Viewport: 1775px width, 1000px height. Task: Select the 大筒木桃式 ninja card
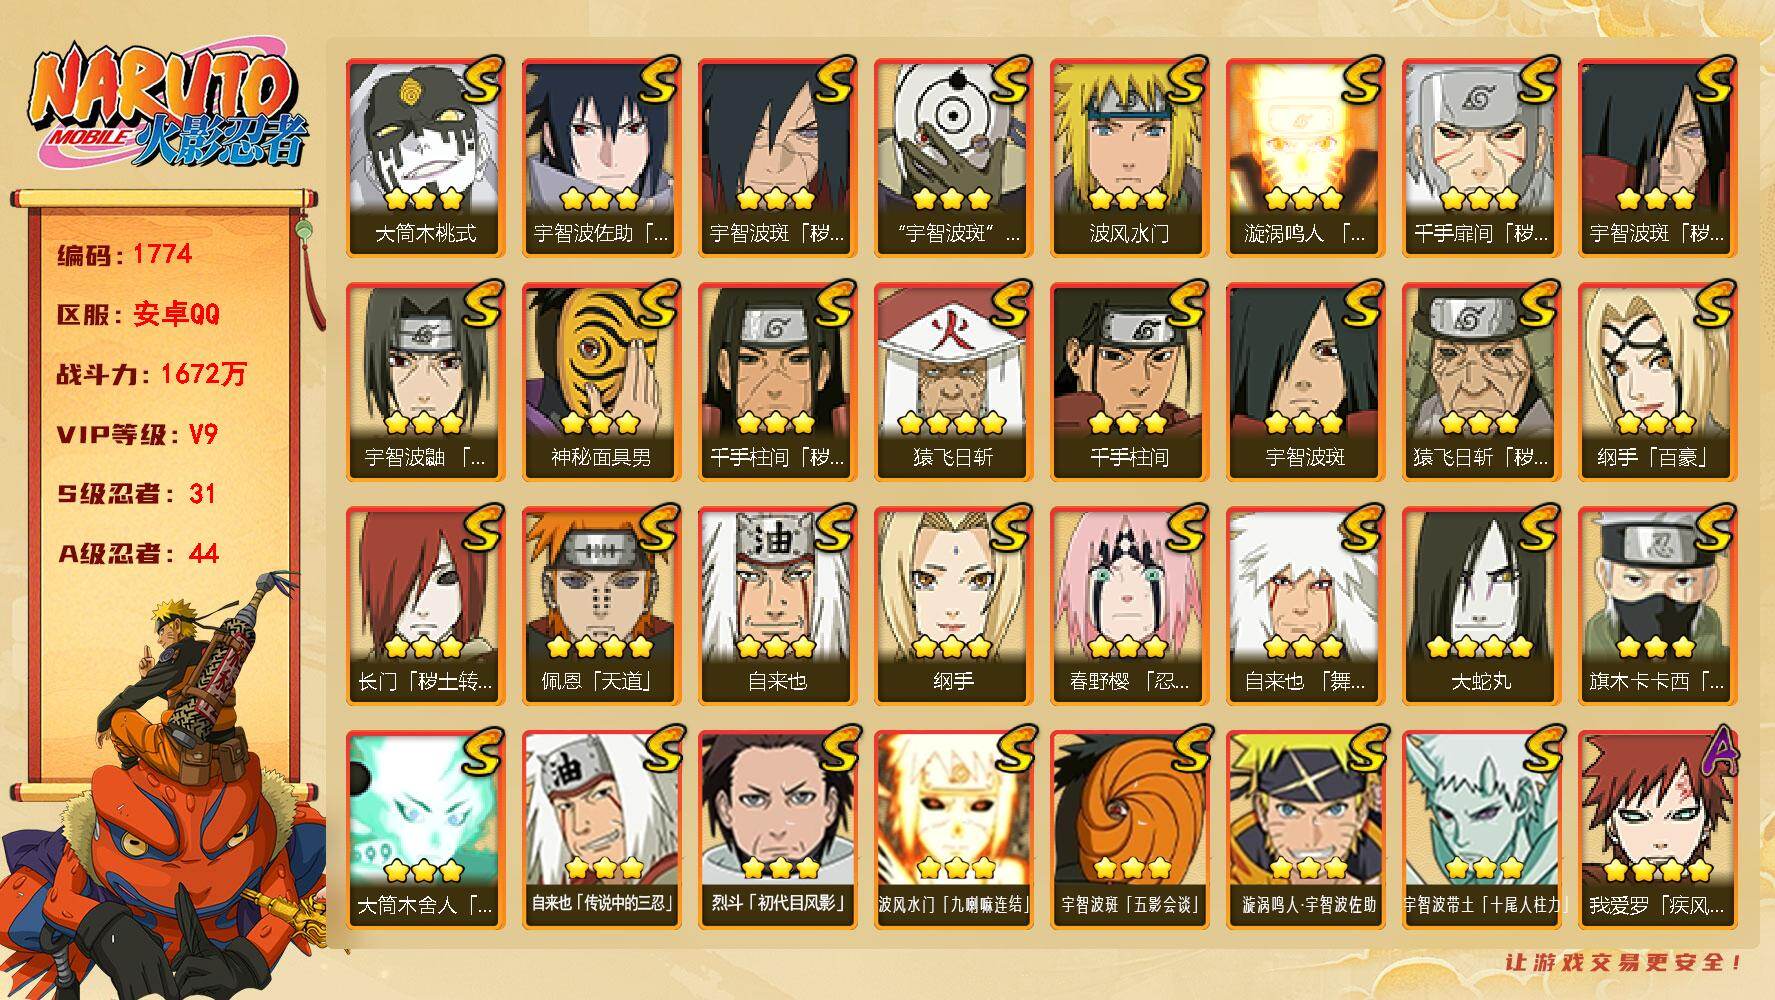pos(426,158)
